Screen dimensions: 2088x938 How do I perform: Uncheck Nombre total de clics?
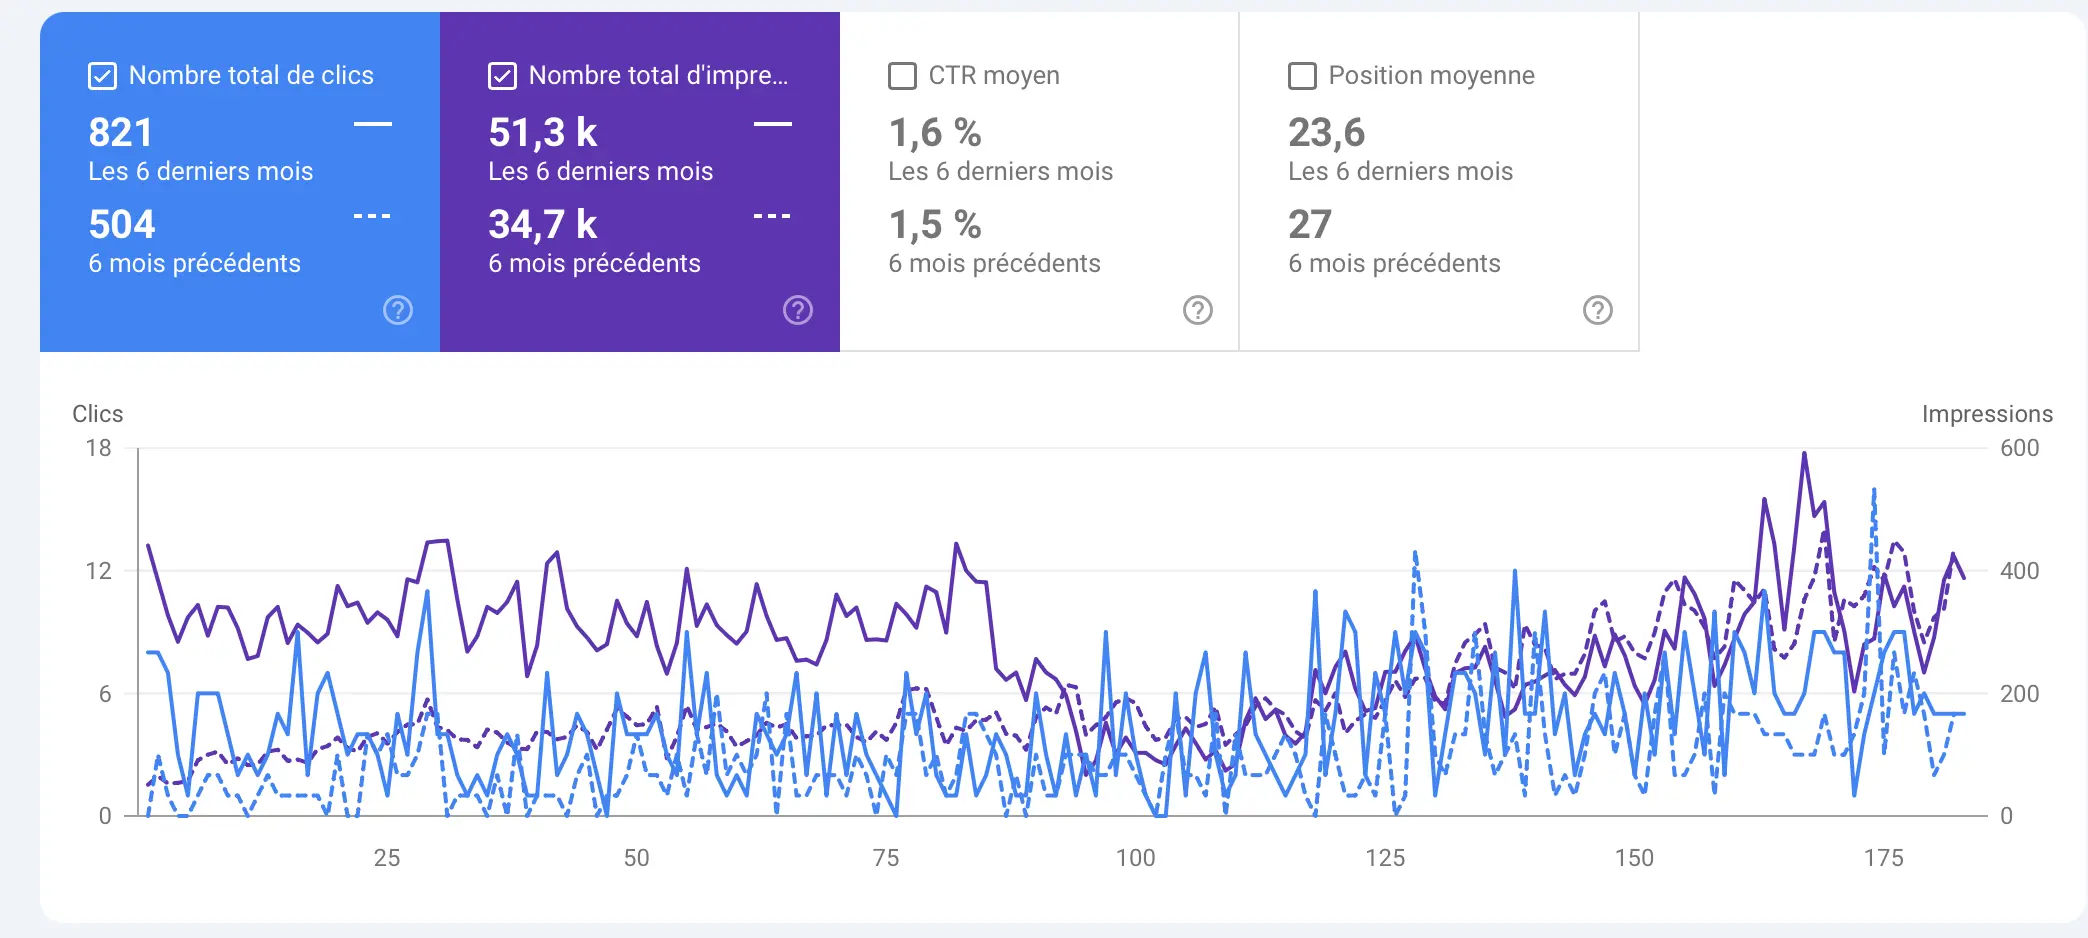[x=101, y=74]
